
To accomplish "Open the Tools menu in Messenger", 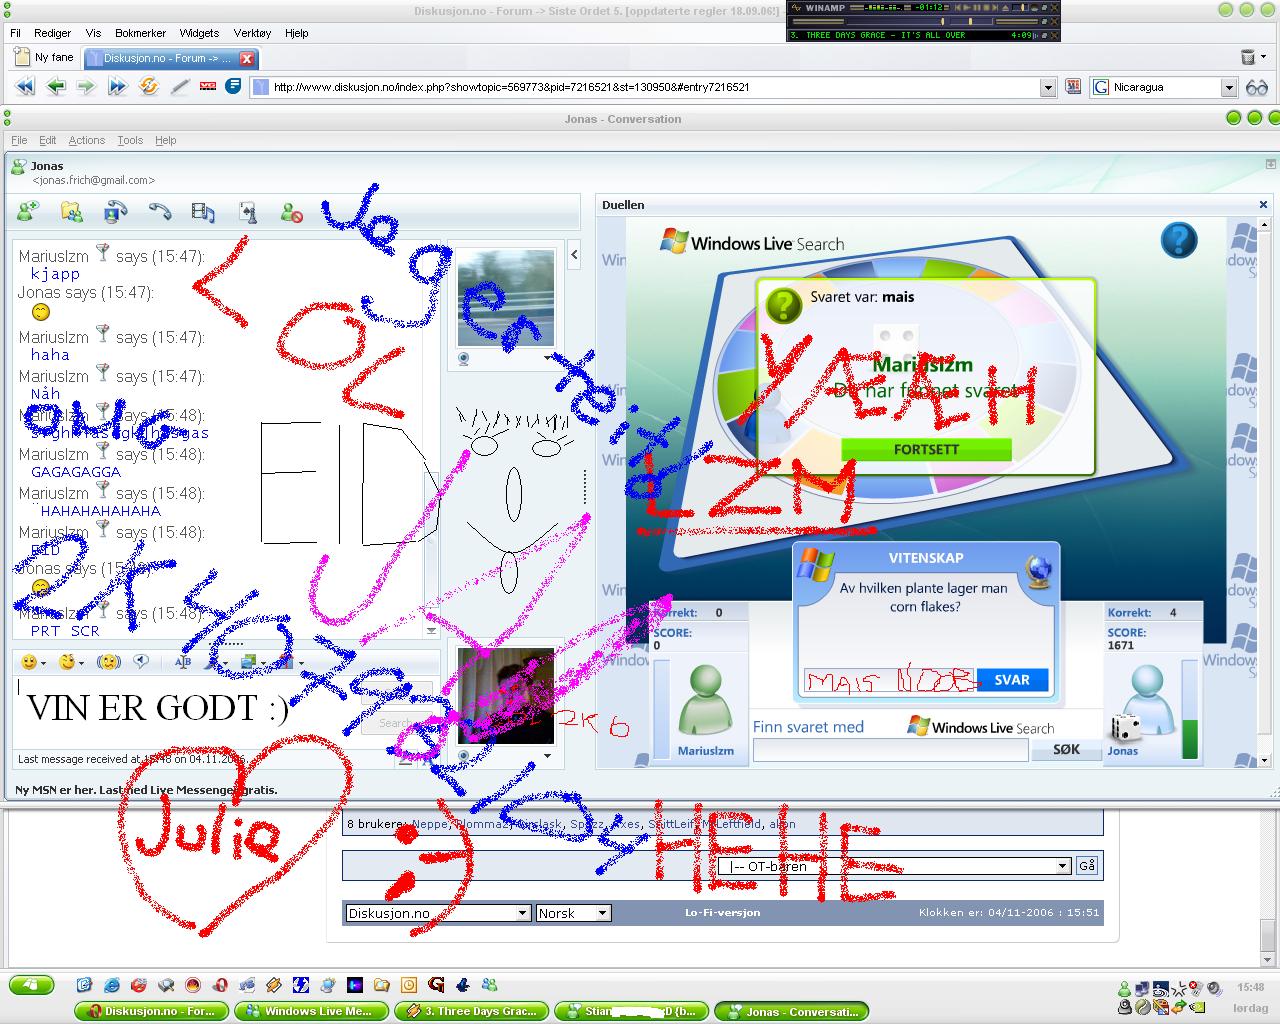I will [x=130, y=140].
